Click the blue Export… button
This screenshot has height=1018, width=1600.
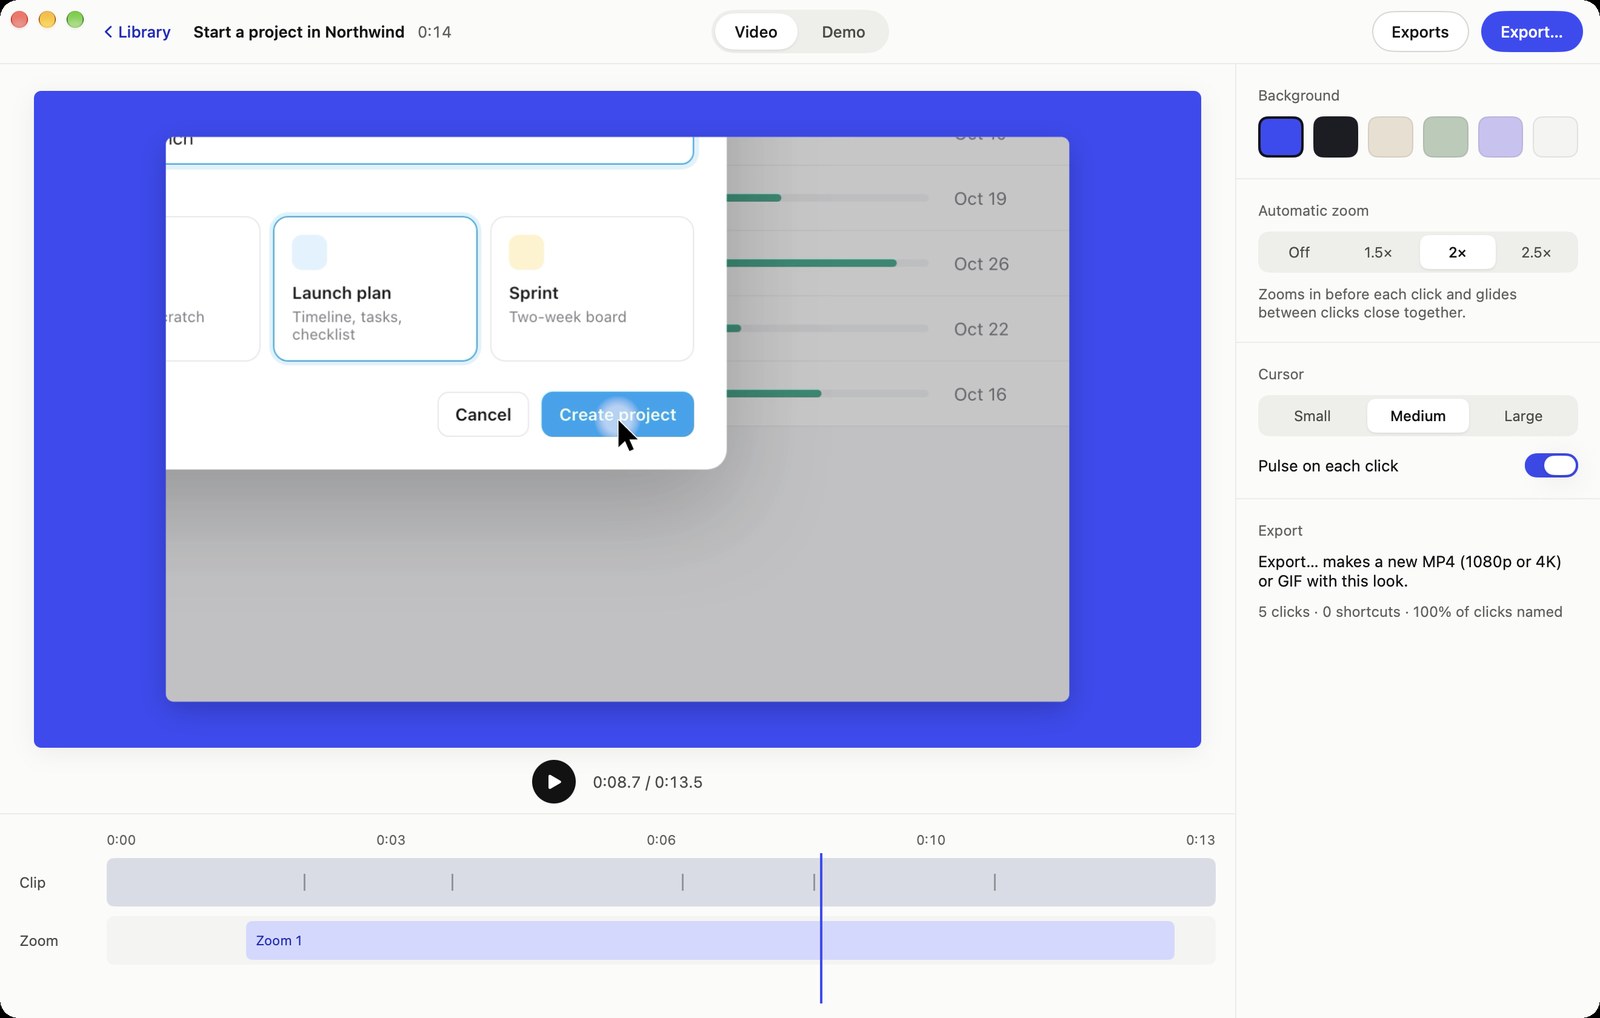click(x=1531, y=32)
